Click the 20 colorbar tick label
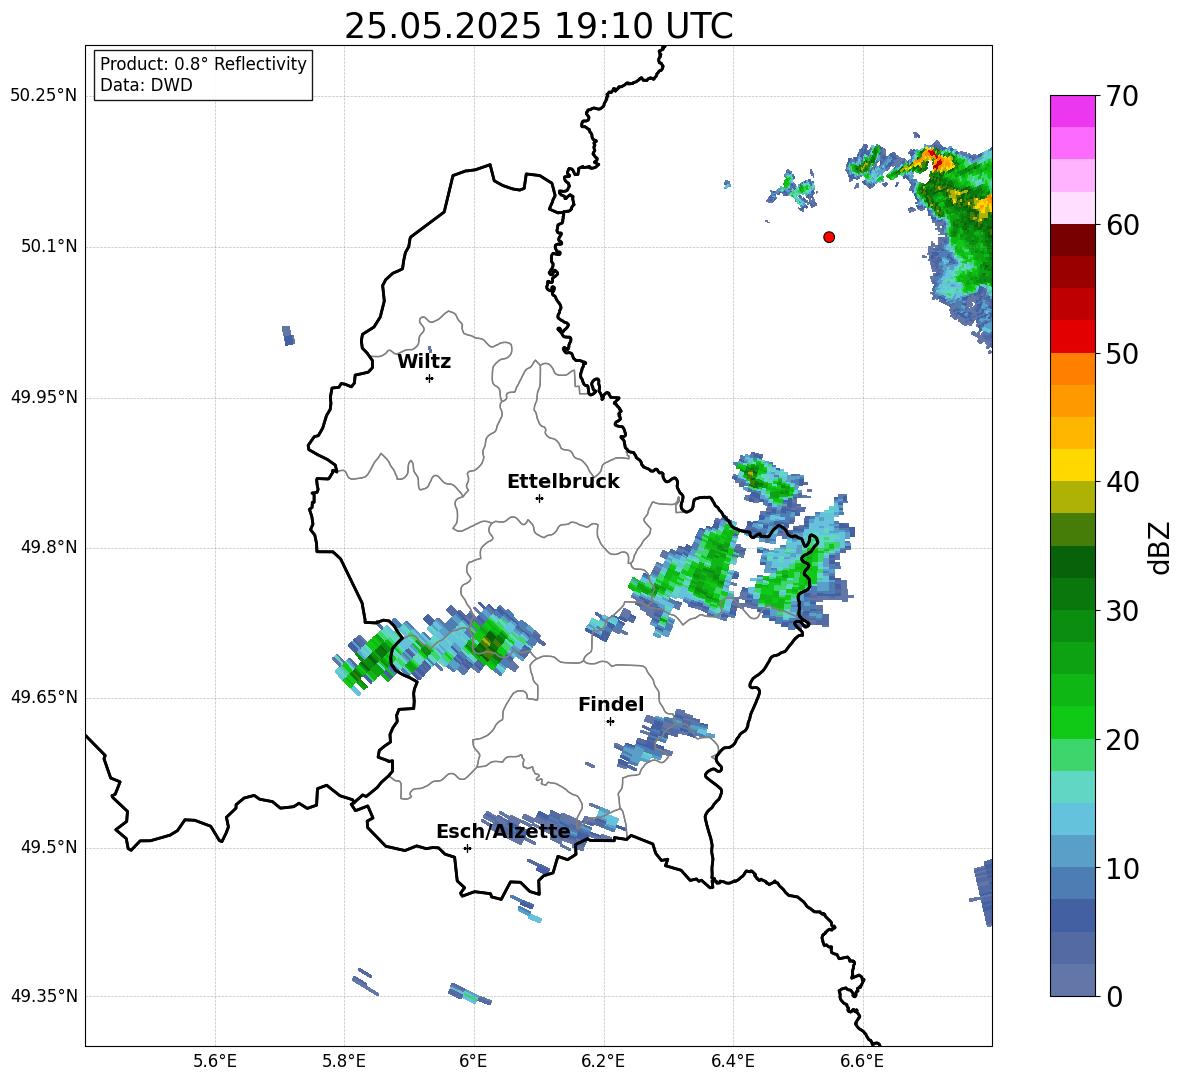This screenshot has width=1184, height=1081. [1122, 740]
